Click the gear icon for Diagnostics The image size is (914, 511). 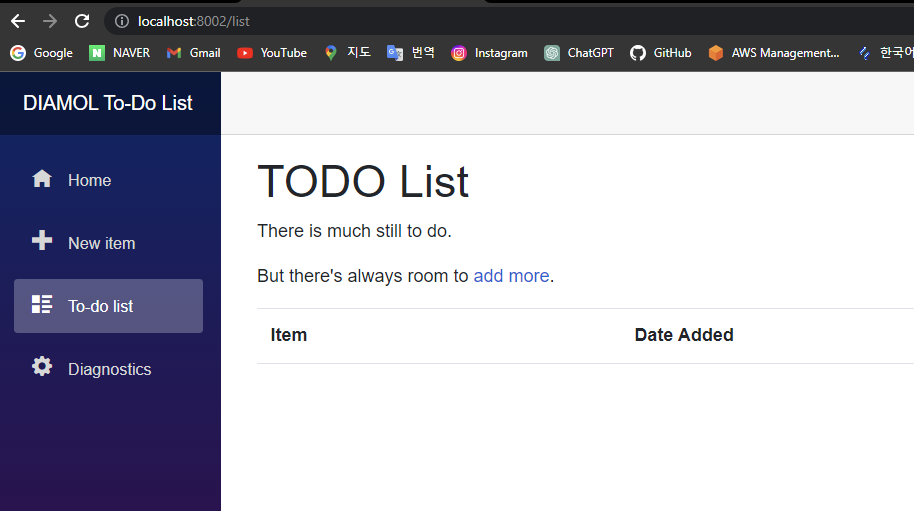pyautogui.click(x=42, y=366)
